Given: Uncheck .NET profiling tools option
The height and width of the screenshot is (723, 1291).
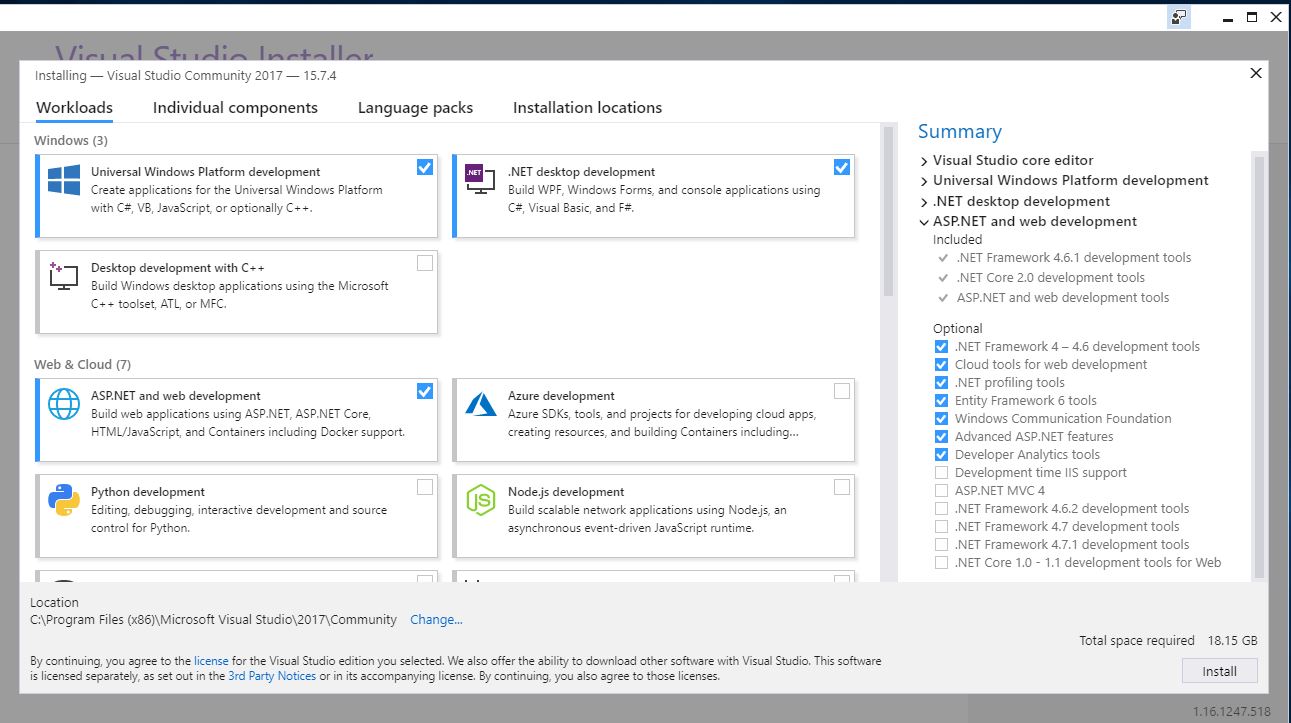Looking at the screenshot, I should pos(941,383).
